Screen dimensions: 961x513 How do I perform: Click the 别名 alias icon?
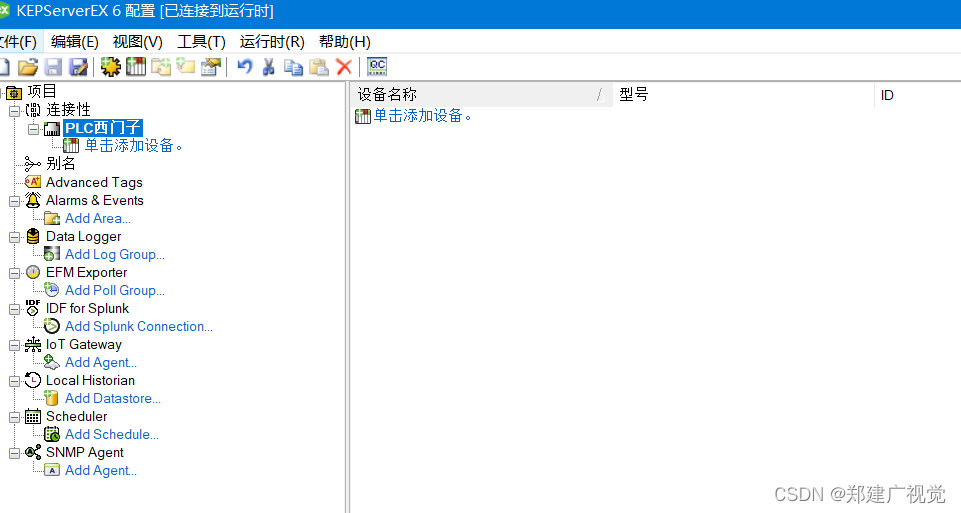(32, 164)
